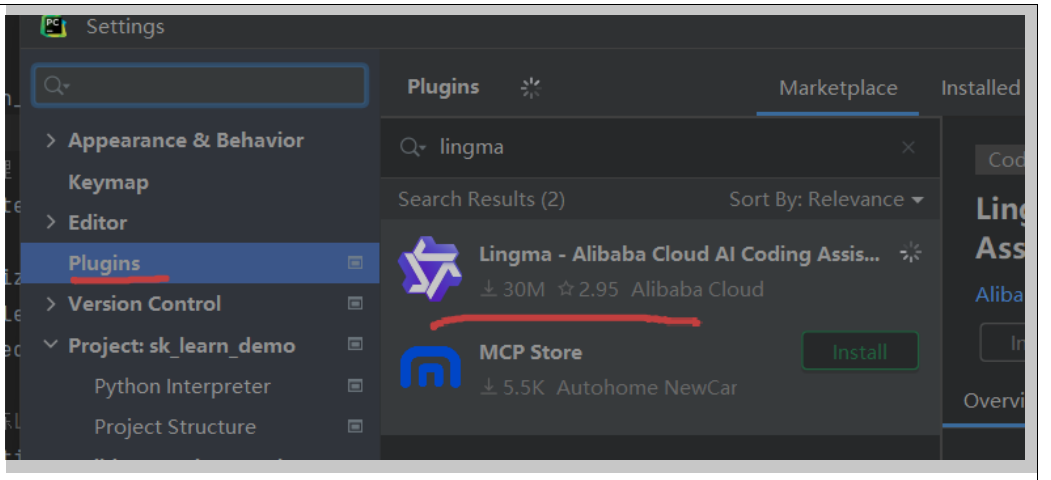Focus the plugin search field containing lingma
This screenshot has width=1051, height=480.
660,147
